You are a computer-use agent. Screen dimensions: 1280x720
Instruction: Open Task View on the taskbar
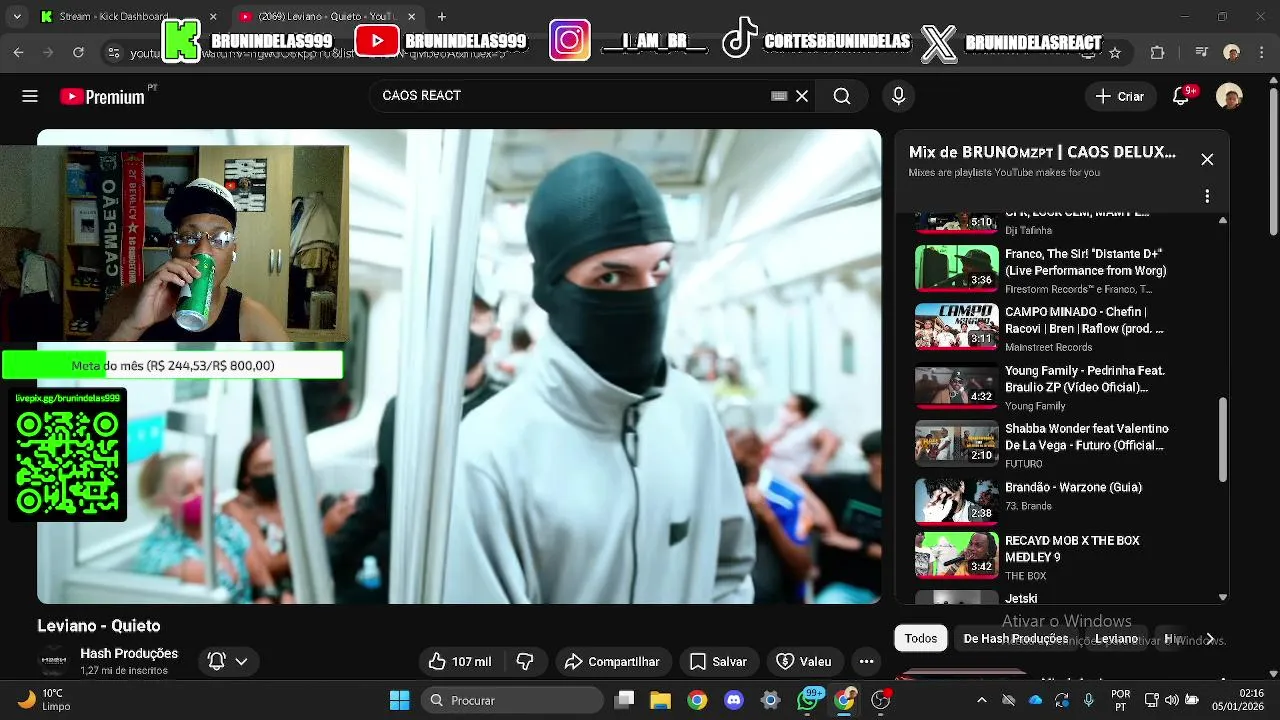(625, 700)
